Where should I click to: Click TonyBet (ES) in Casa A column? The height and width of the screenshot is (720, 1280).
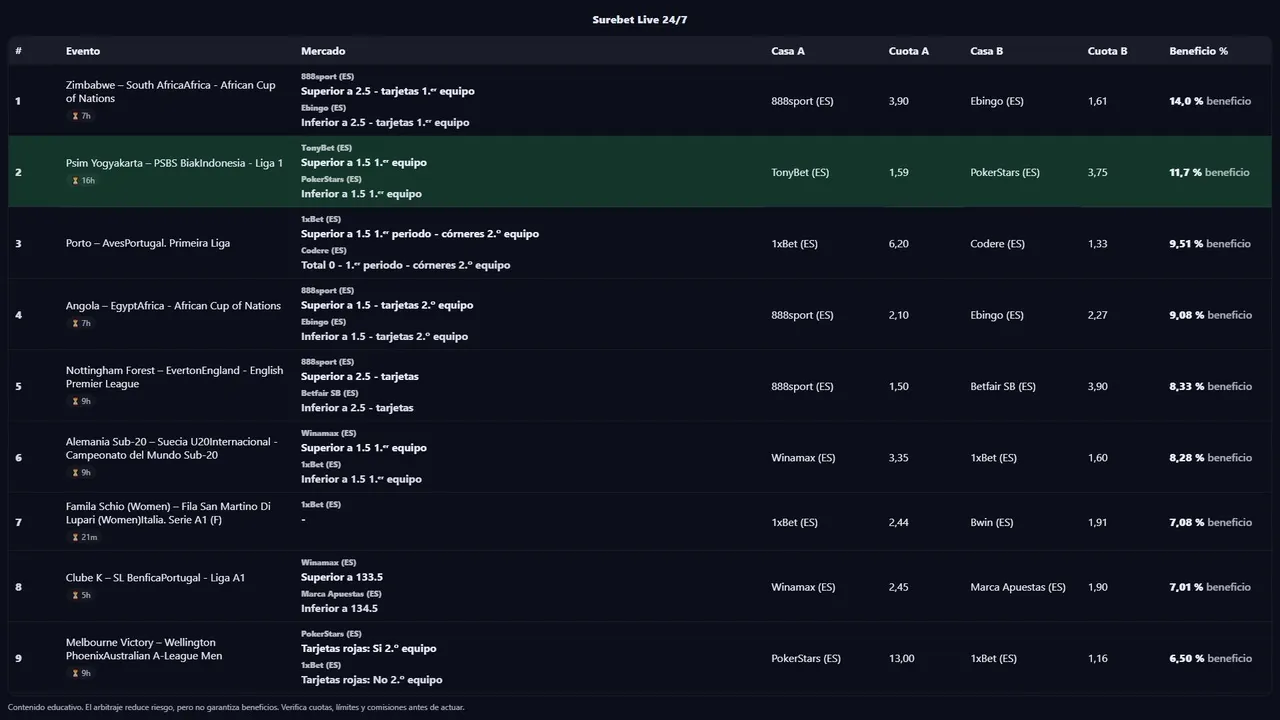(x=800, y=172)
